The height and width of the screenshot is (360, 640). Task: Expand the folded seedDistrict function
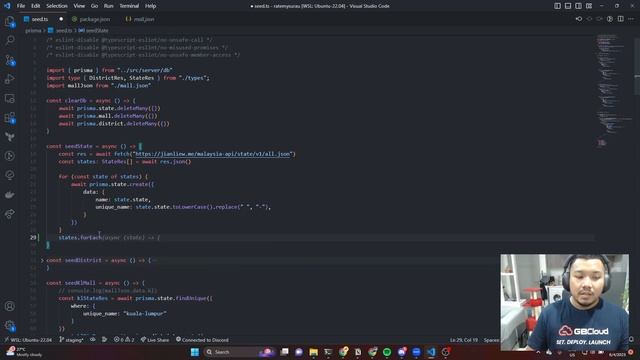pos(42,260)
